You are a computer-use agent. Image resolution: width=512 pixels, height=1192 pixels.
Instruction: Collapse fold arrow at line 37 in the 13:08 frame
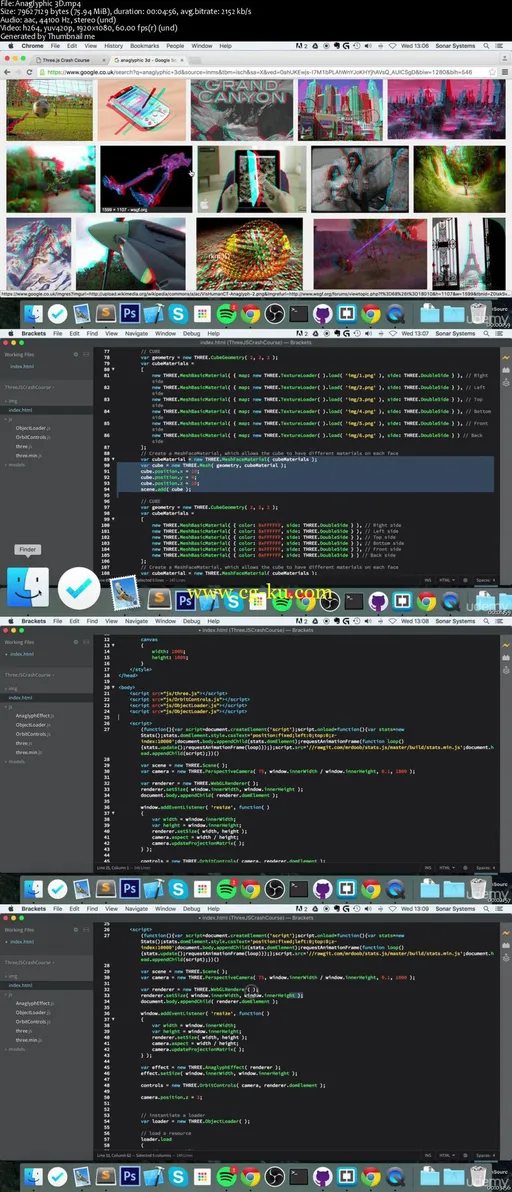point(114,813)
